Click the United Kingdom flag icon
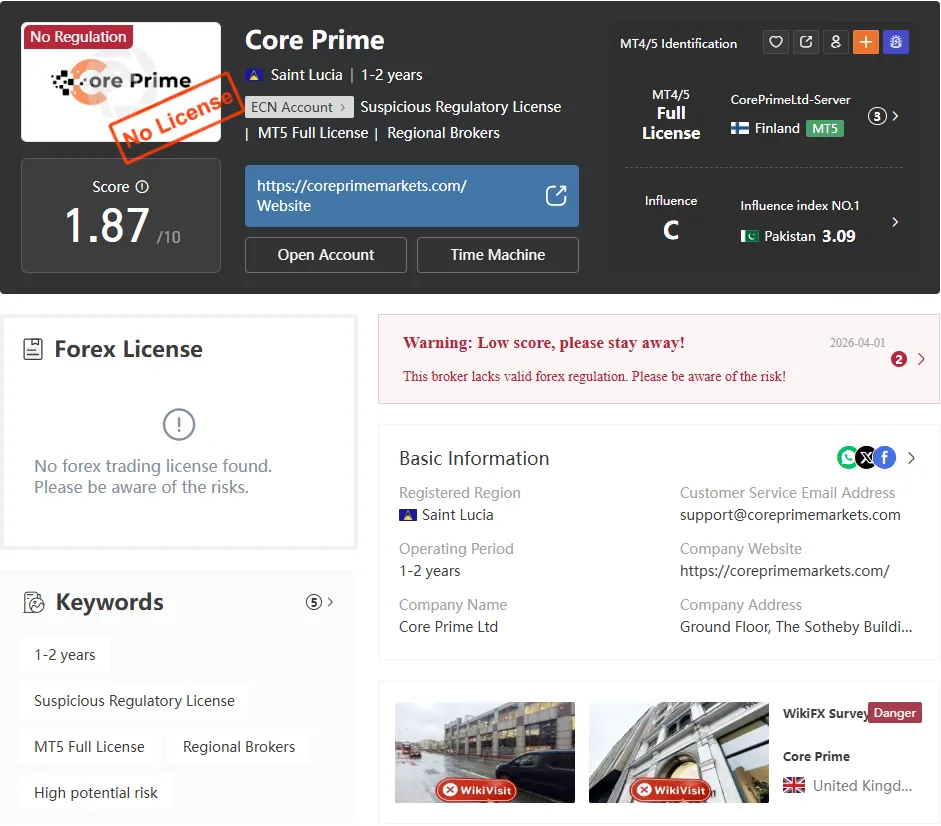Screen dimensions: 941x826 tap(793, 785)
